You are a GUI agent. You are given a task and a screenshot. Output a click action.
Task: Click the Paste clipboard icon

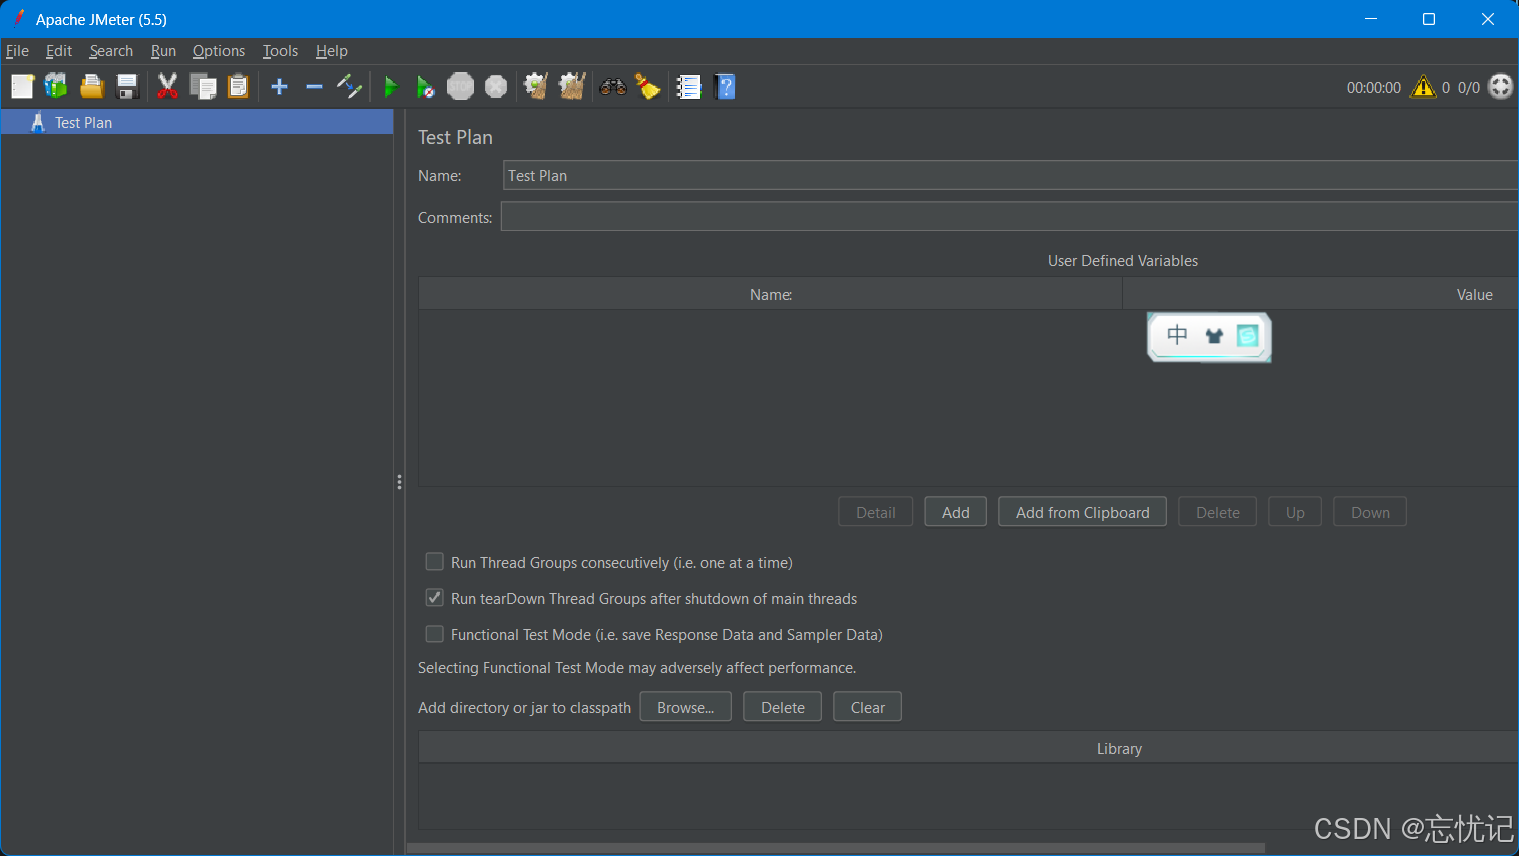238,87
